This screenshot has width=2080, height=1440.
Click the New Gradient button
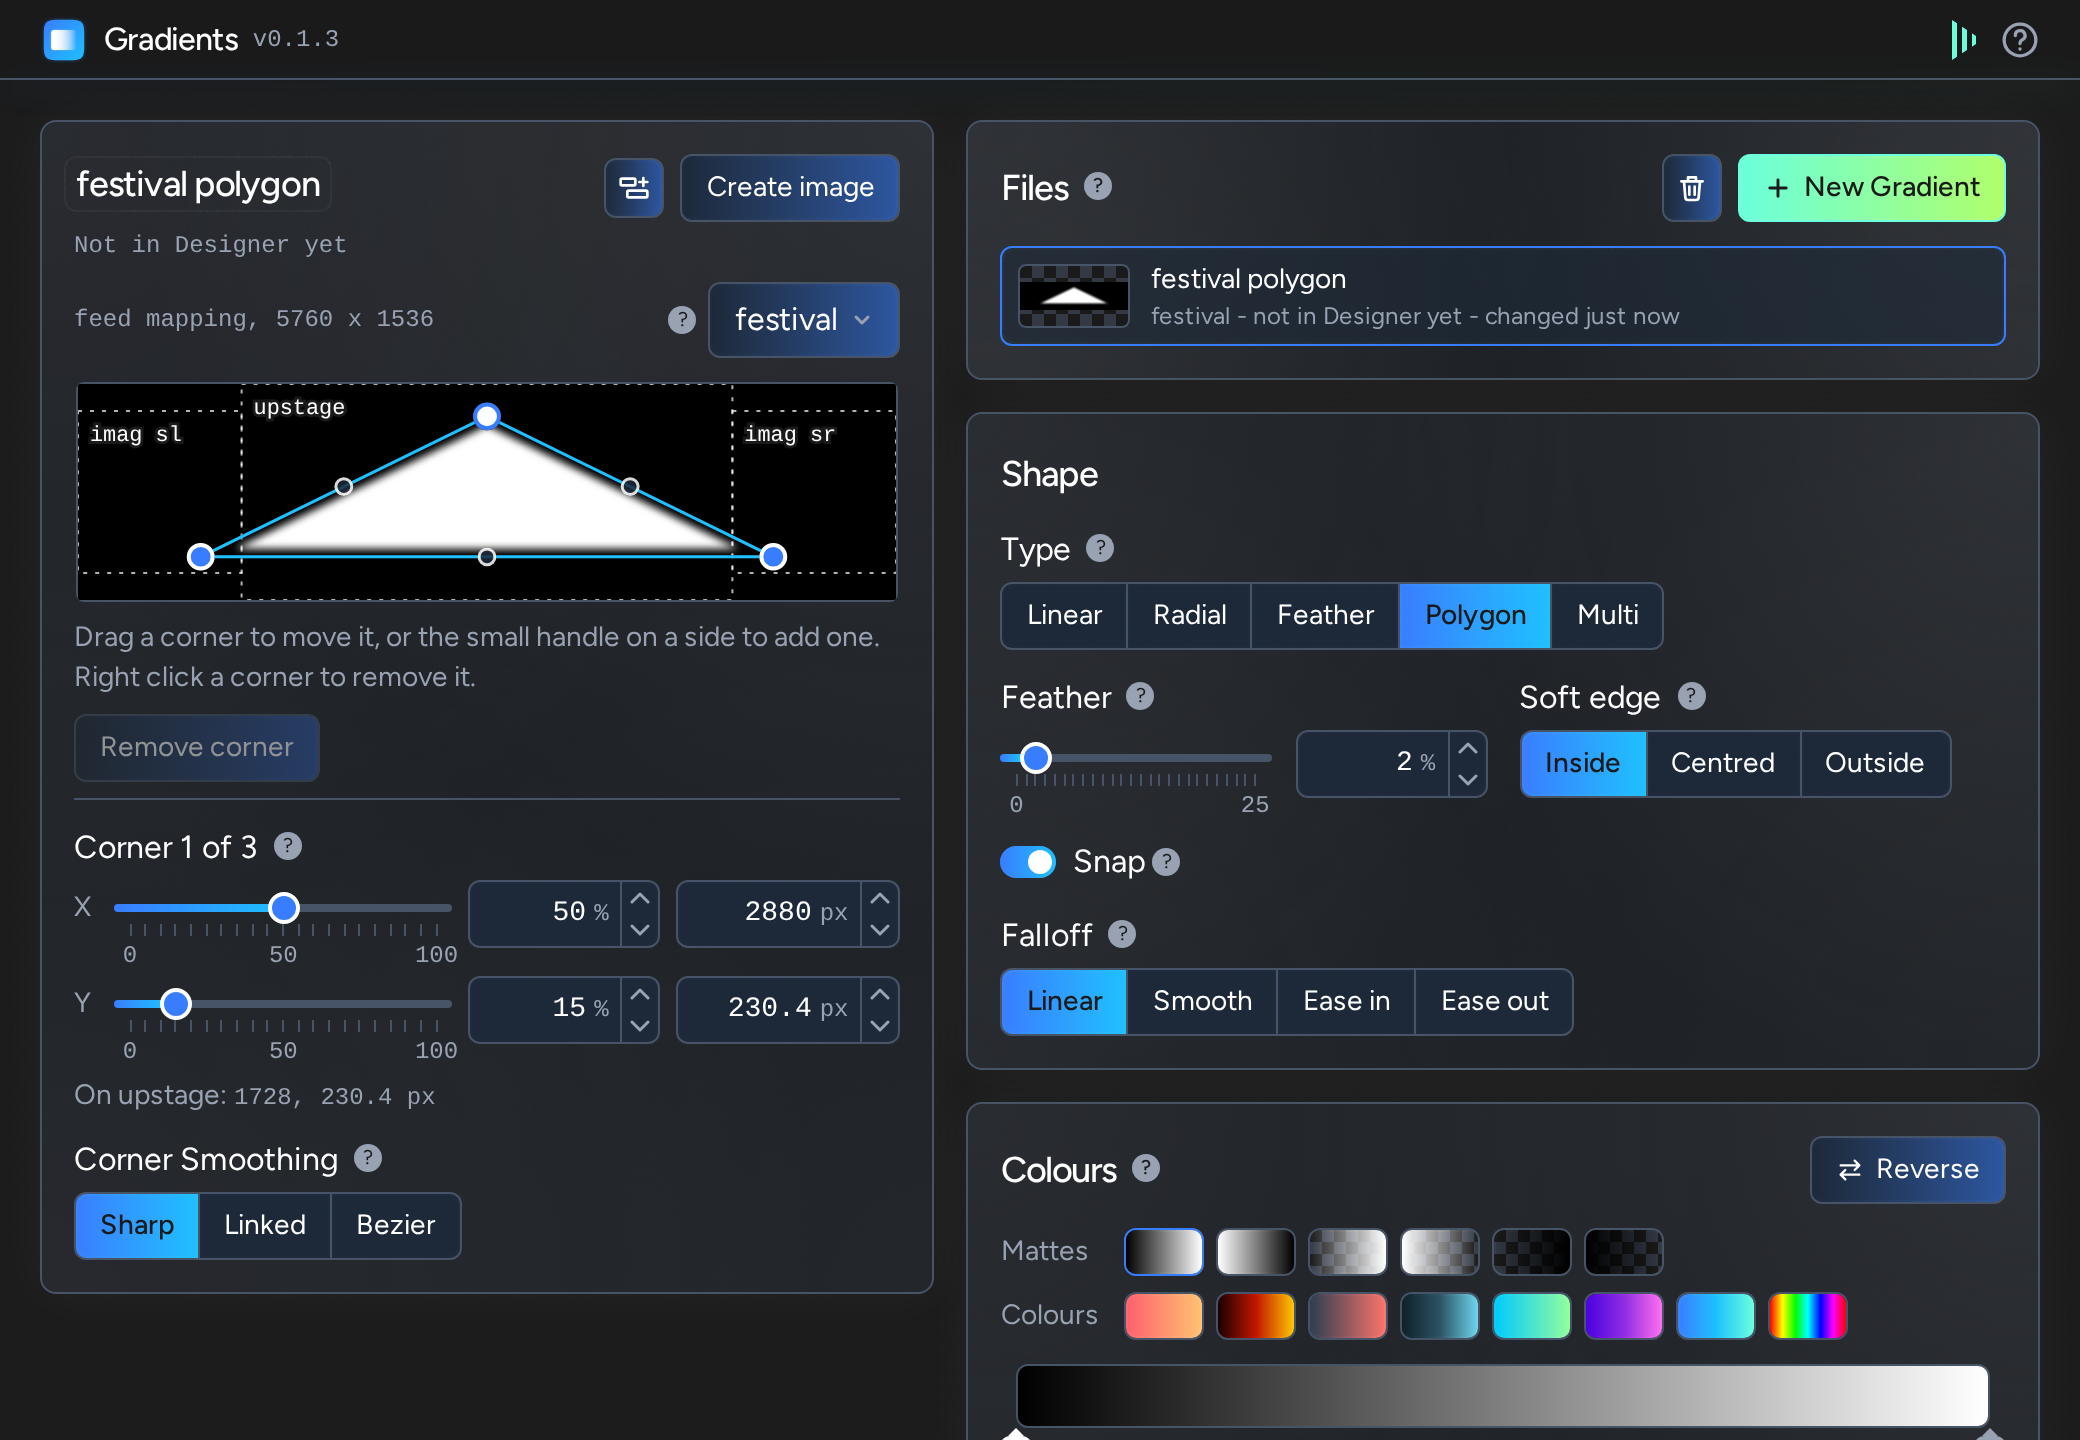point(1871,188)
